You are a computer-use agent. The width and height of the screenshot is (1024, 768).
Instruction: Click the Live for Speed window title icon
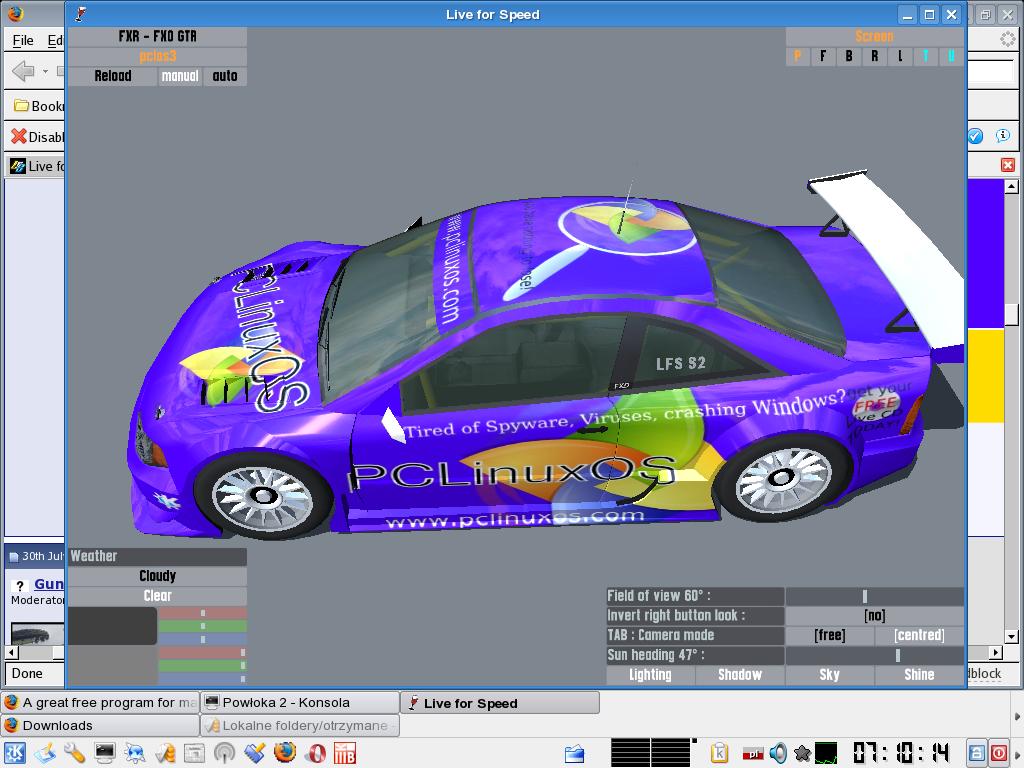point(81,14)
